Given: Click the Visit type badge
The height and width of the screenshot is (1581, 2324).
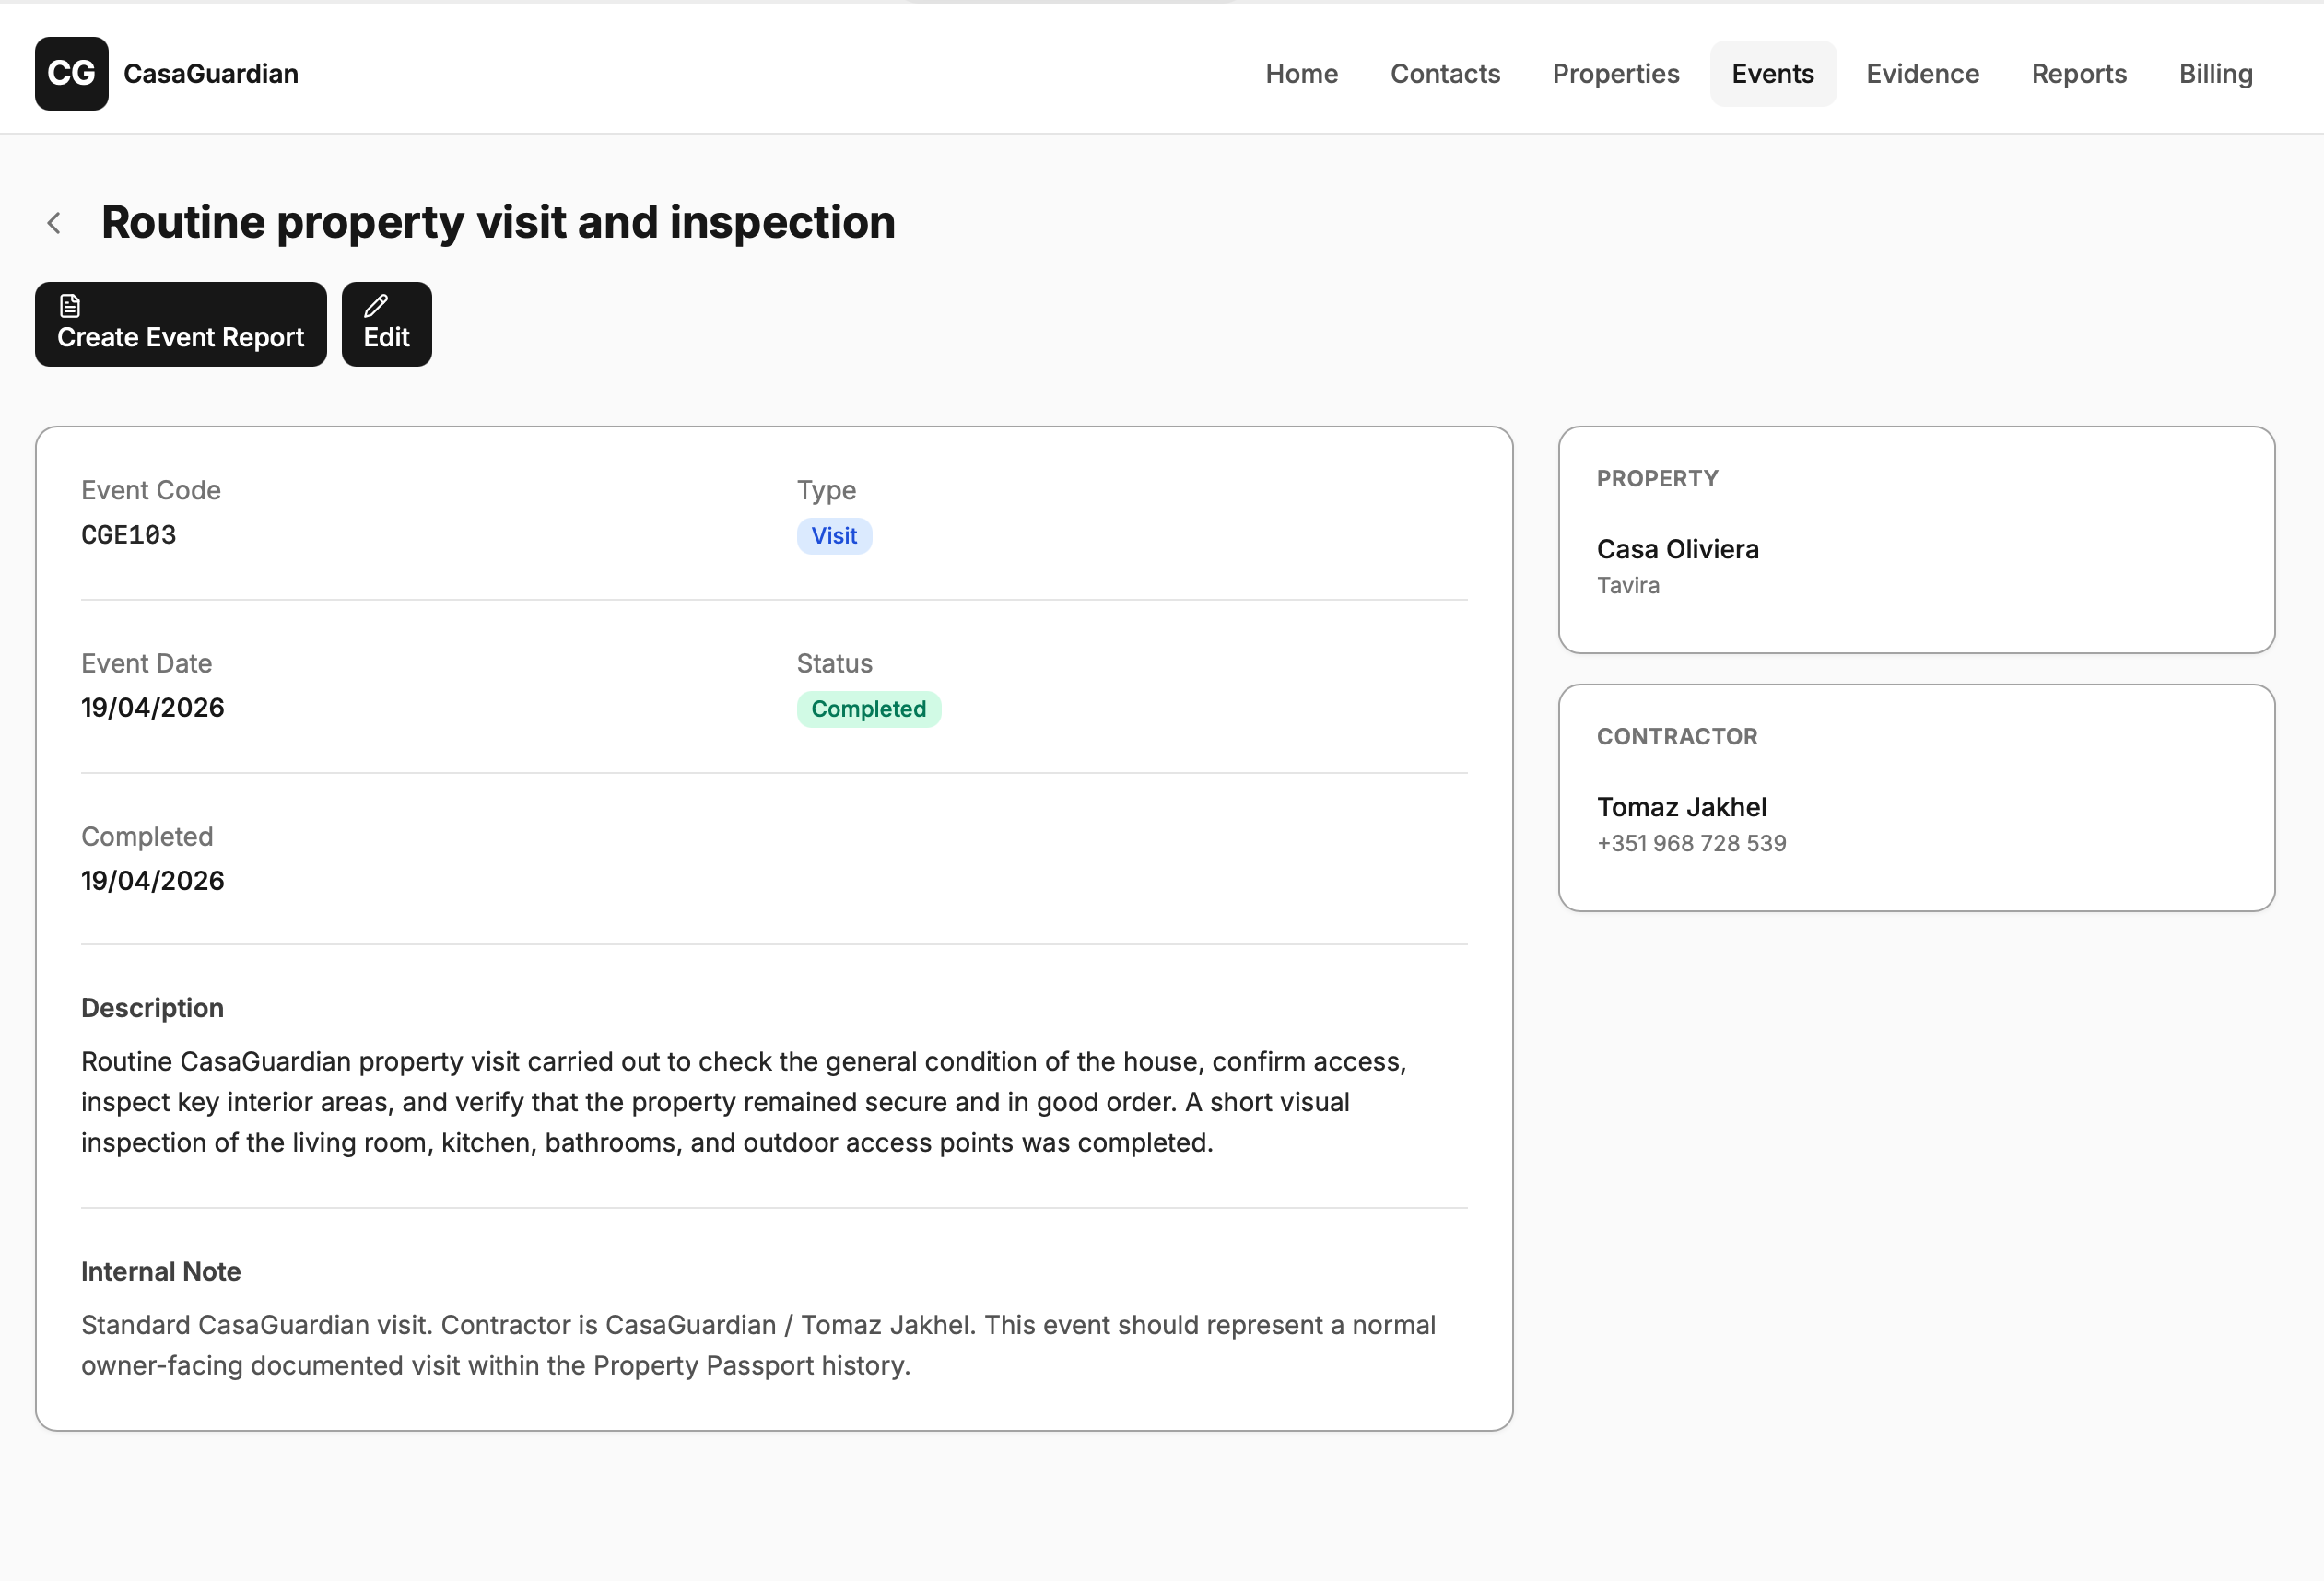Looking at the screenshot, I should (x=834, y=536).
